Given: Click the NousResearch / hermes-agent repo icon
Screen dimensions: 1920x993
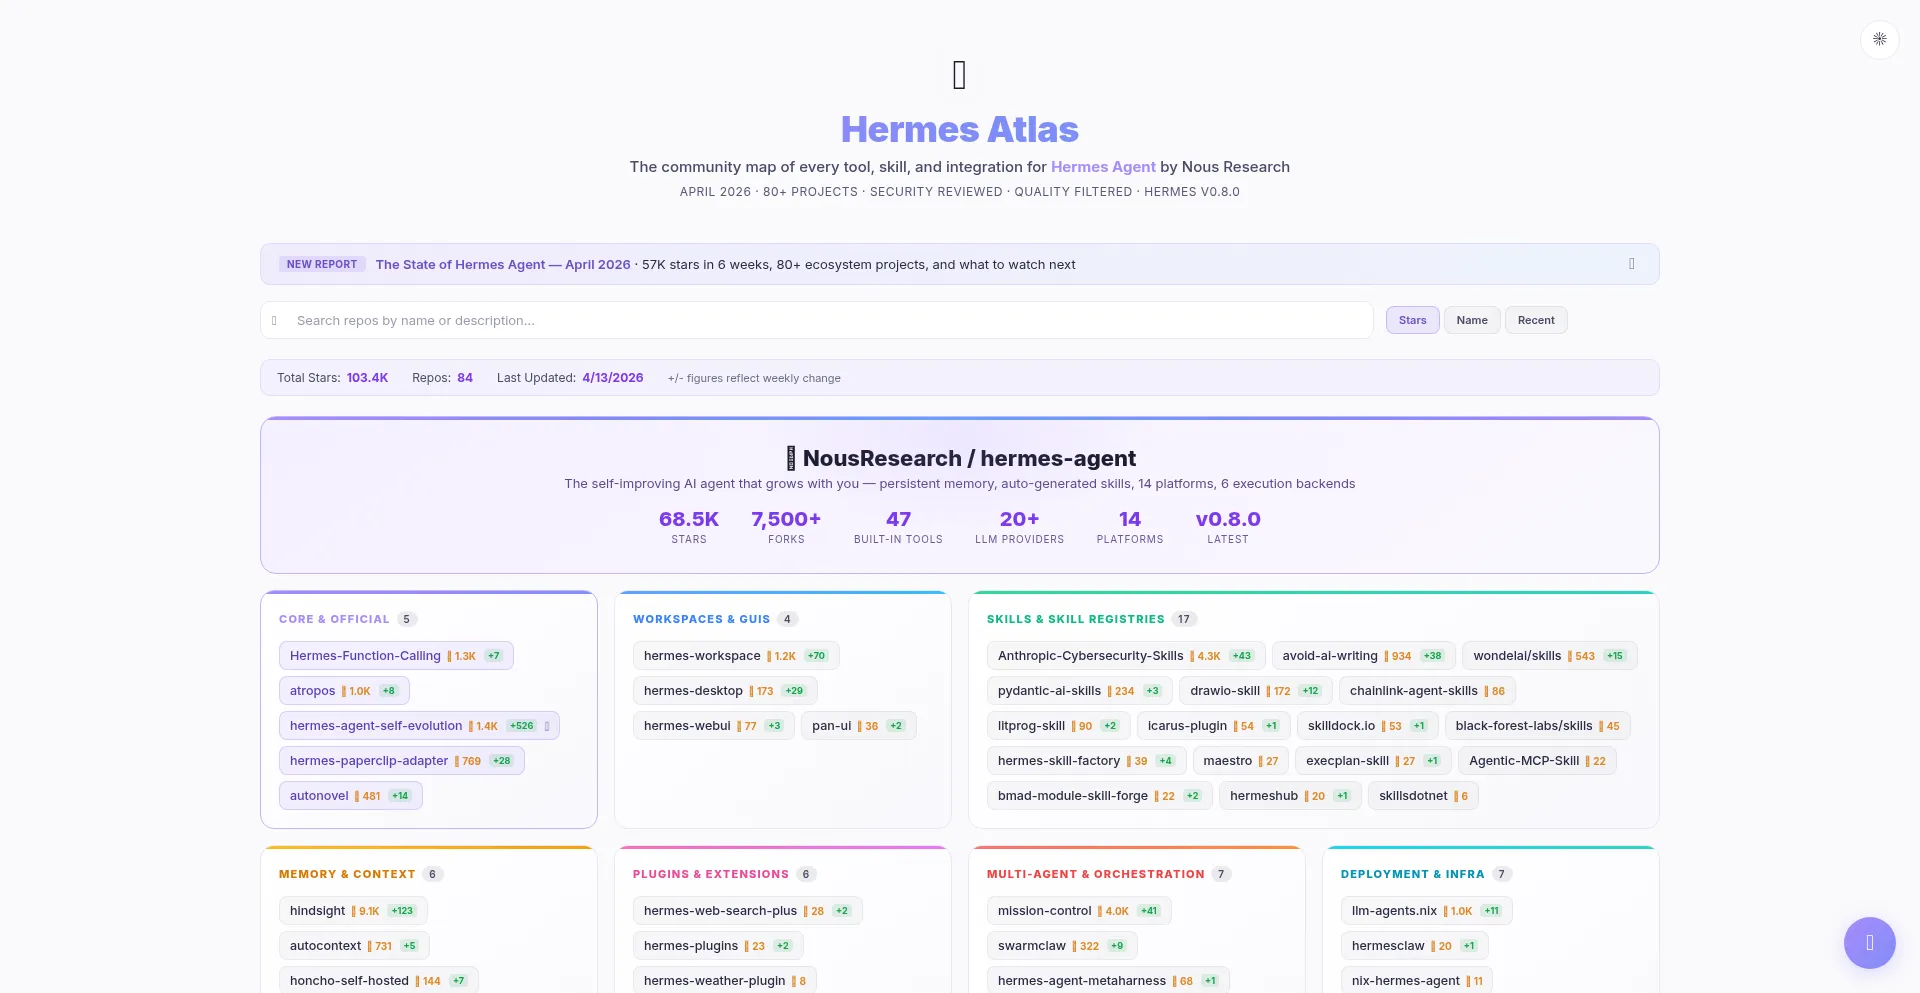Looking at the screenshot, I should point(791,458).
